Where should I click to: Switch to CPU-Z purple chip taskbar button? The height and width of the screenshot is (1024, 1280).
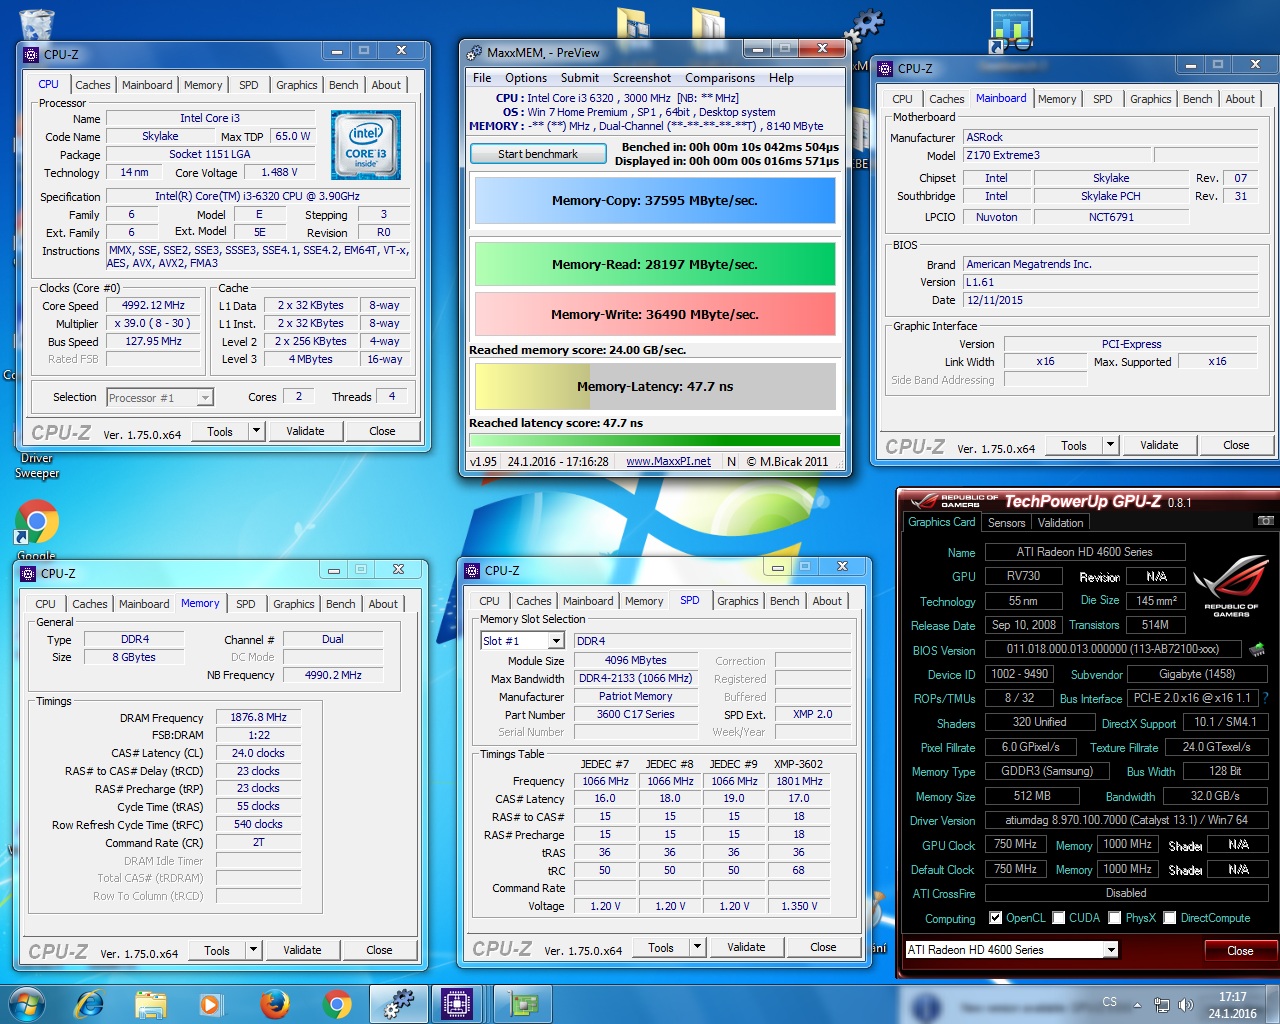(x=457, y=1004)
